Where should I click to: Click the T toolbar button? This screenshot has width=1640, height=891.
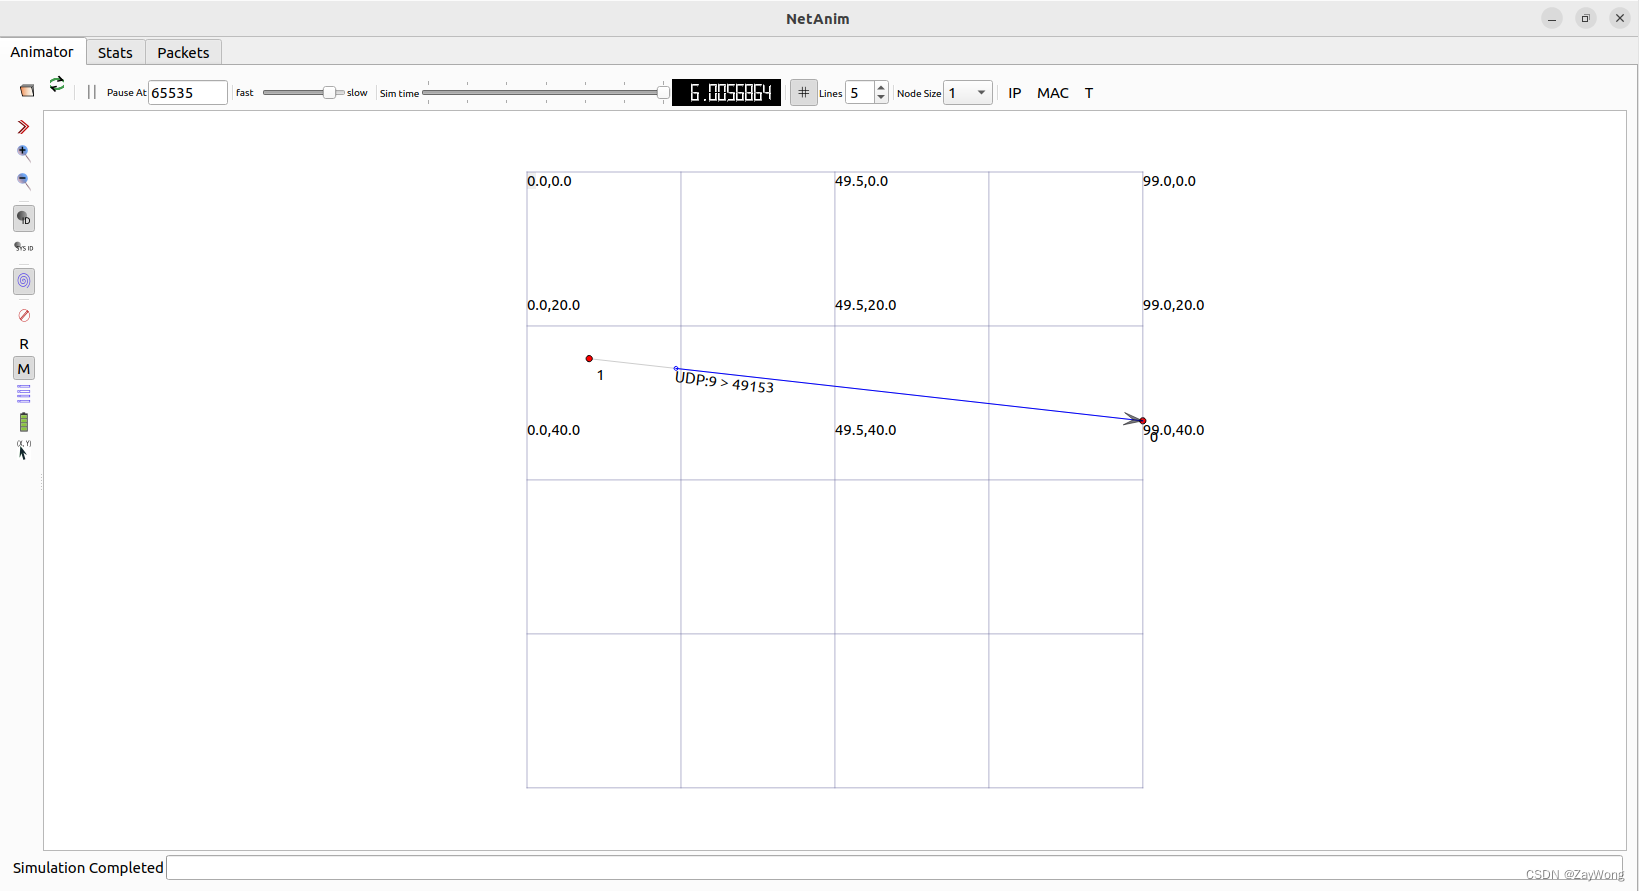point(1089,93)
